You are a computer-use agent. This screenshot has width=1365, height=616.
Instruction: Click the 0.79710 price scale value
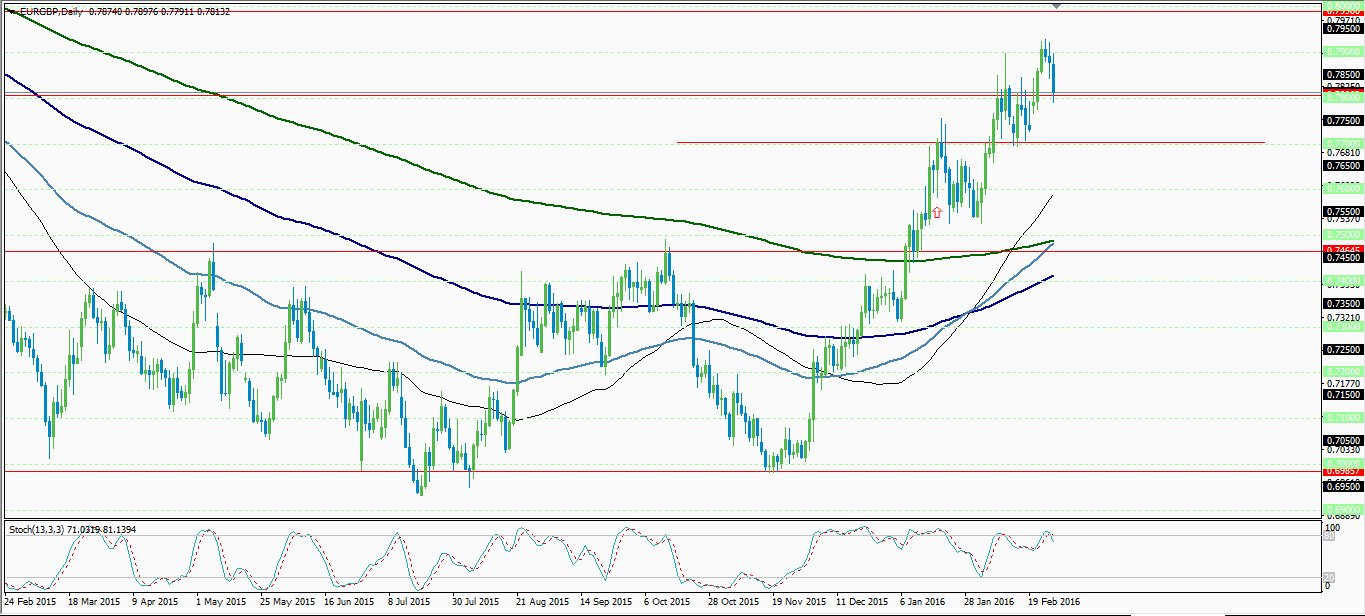pyautogui.click(x=1341, y=19)
